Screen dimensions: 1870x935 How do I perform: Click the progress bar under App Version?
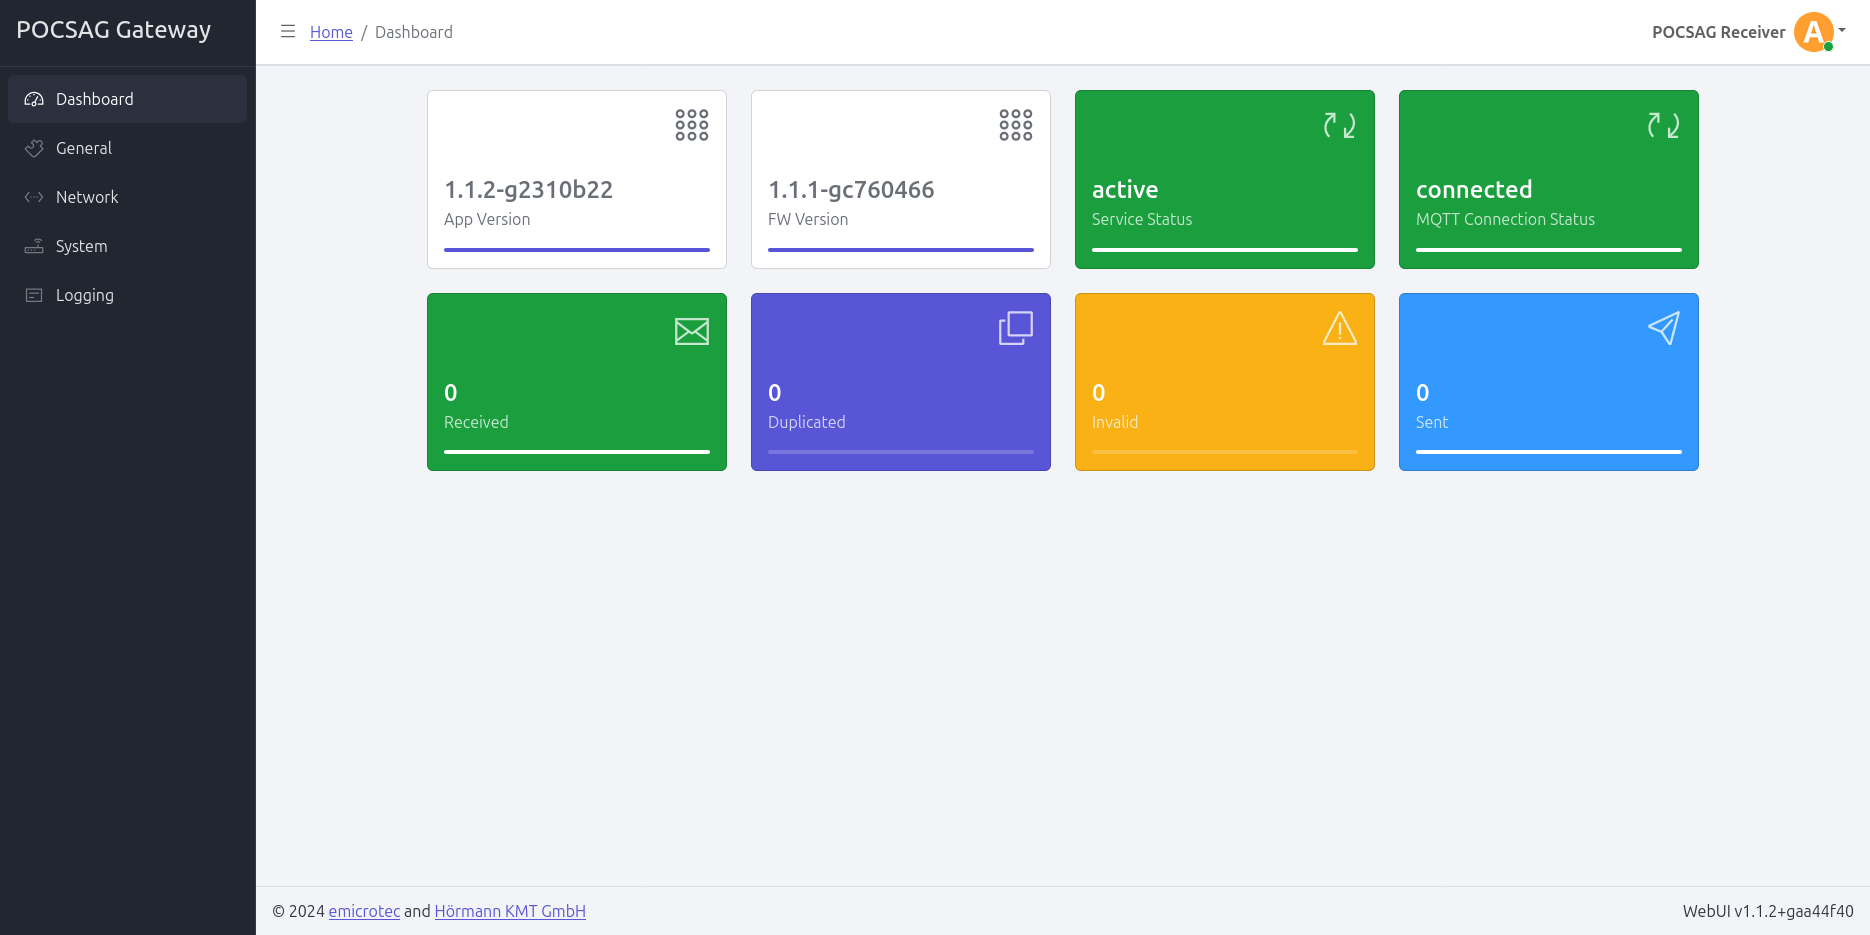[x=576, y=250]
